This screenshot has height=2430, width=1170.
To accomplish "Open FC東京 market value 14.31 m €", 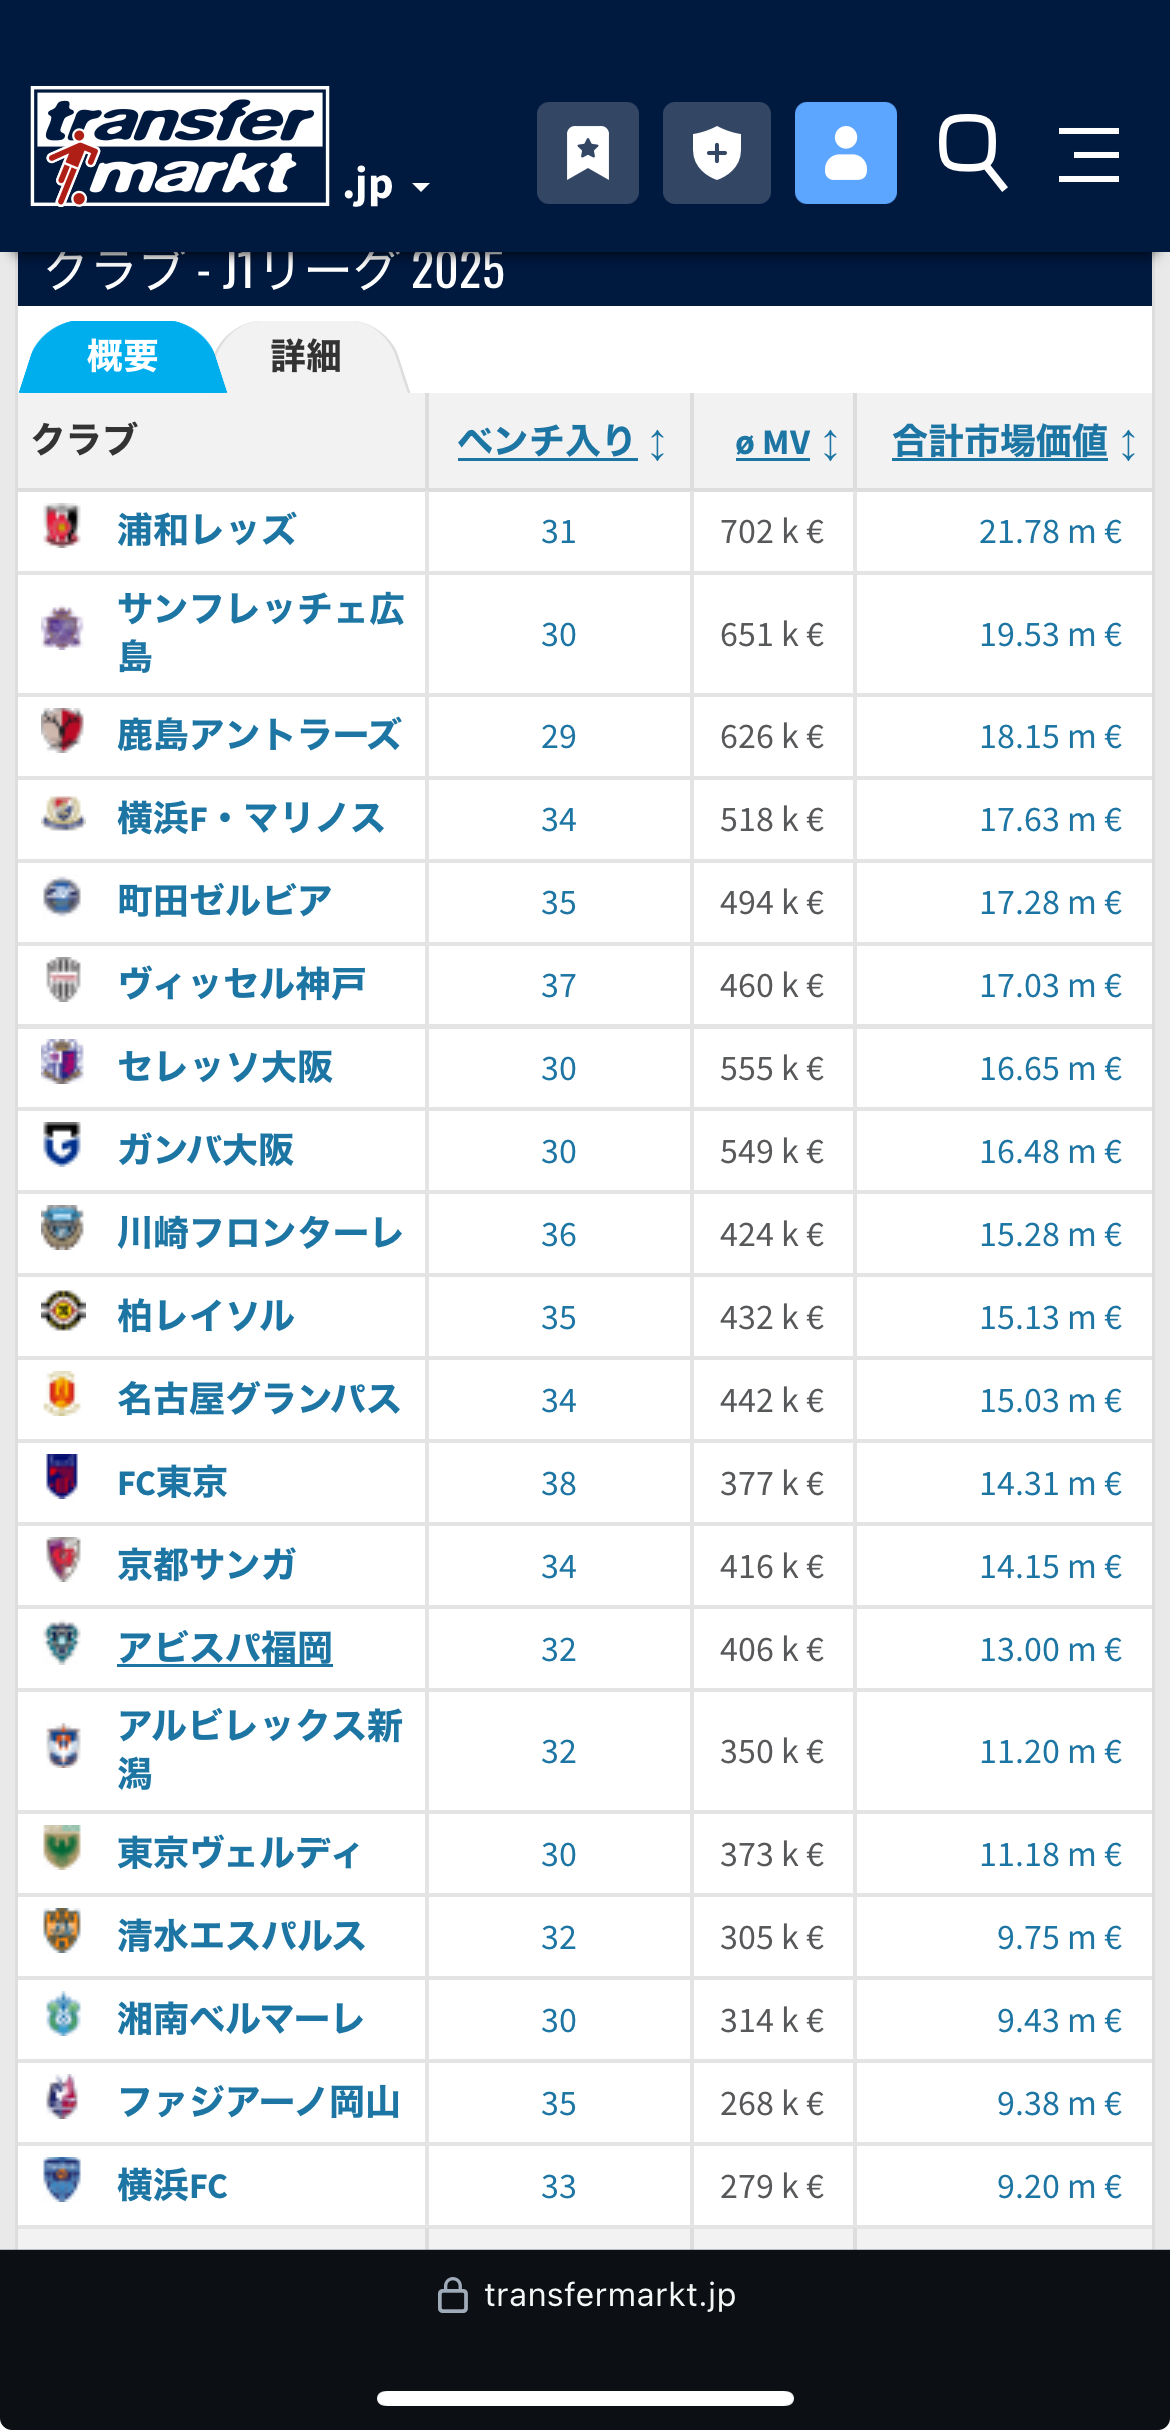I will click(x=1049, y=1483).
